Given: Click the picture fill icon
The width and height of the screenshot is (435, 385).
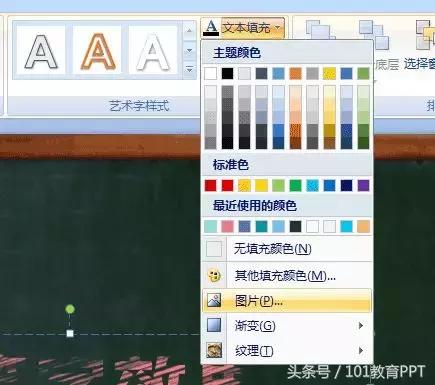Looking at the screenshot, I should click(x=214, y=300).
